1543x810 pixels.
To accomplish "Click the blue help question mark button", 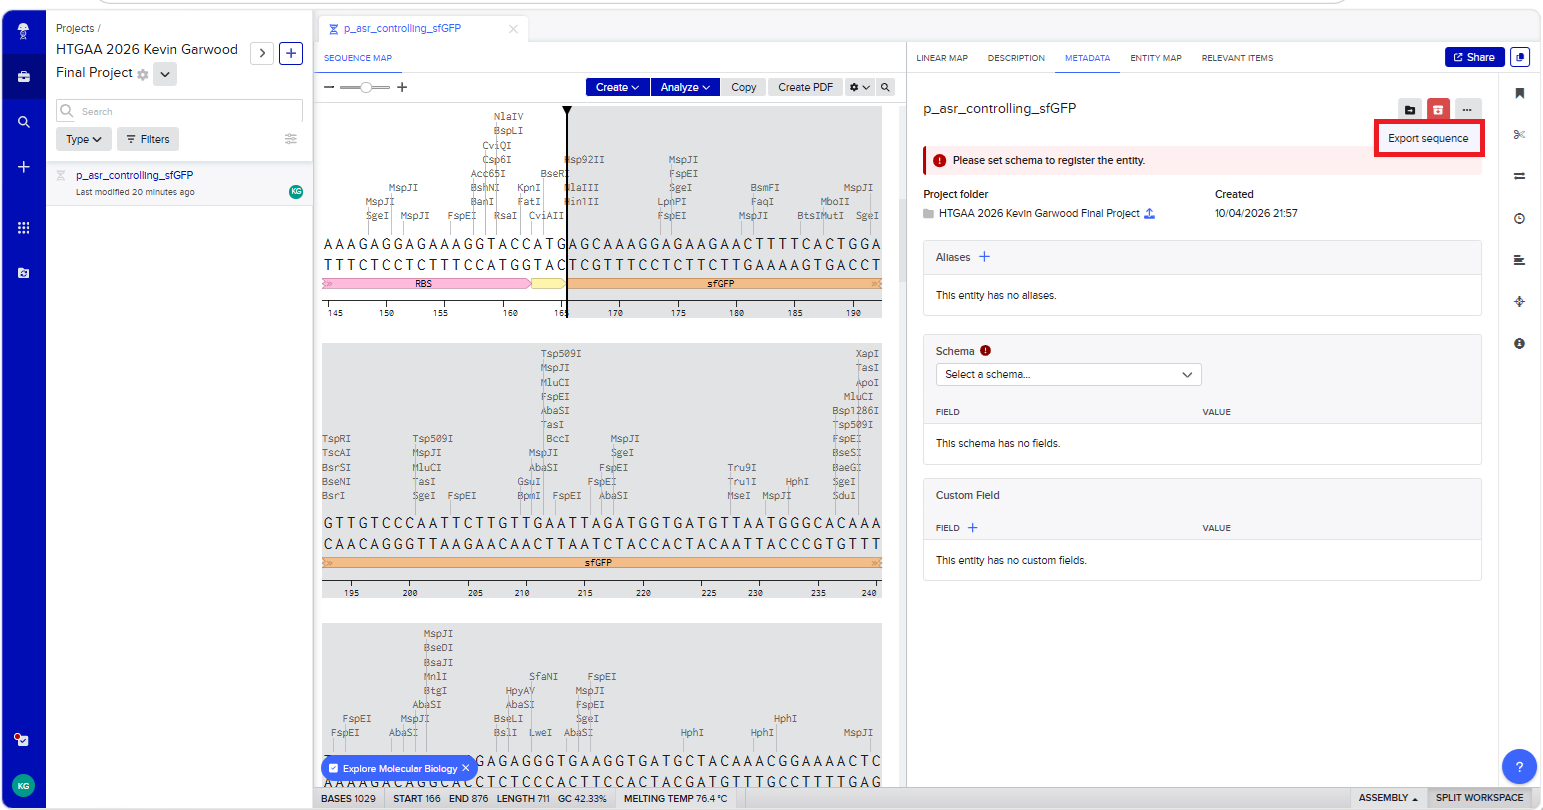I will click(1519, 767).
